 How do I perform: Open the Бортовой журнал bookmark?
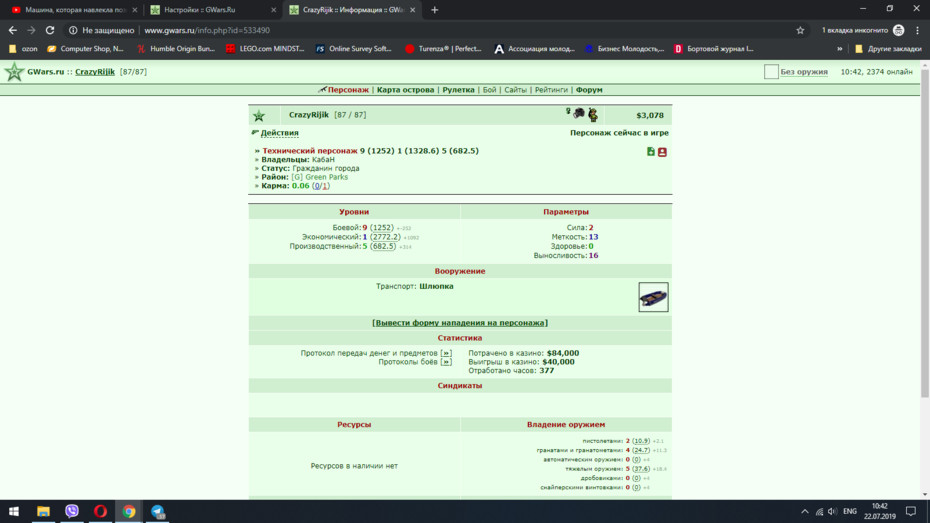(x=714, y=49)
